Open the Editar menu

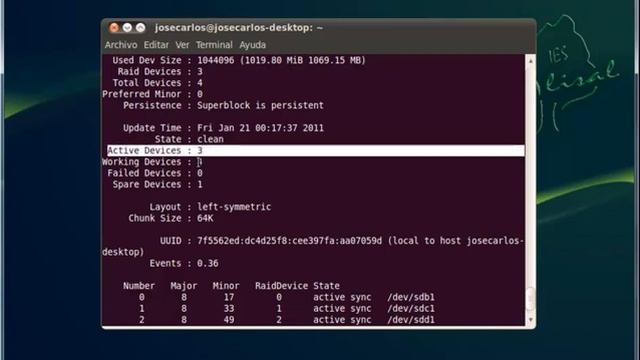pos(156,45)
